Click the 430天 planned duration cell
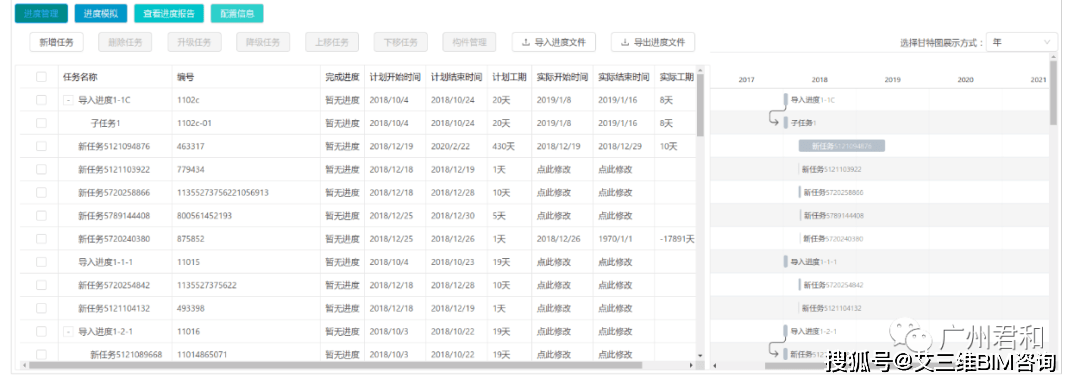This screenshot has height=385, width=1080. point(503,146)
